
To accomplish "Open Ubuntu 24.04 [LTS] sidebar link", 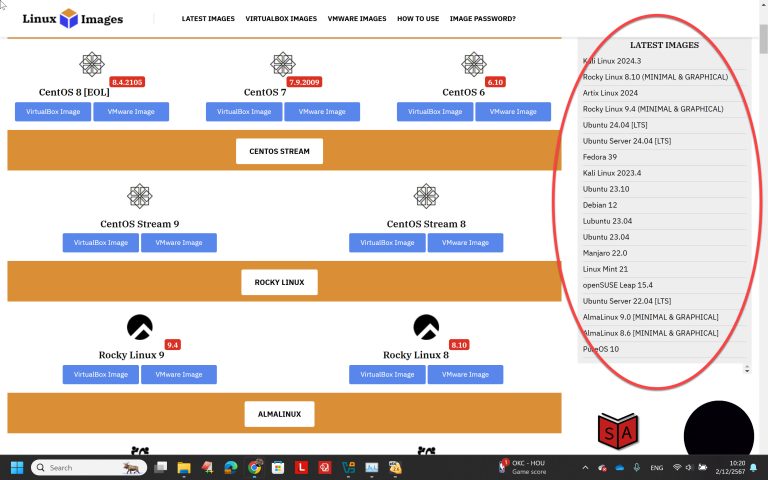I will [615, 125].
